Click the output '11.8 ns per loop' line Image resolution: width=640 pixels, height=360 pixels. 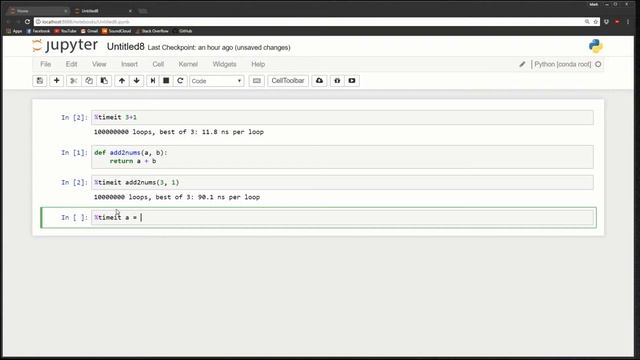coord(179,132)
